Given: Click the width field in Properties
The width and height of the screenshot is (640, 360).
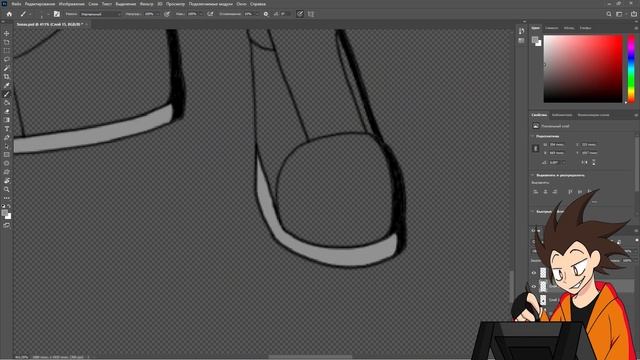Looking at the screenshot, I should coord(557,144).
